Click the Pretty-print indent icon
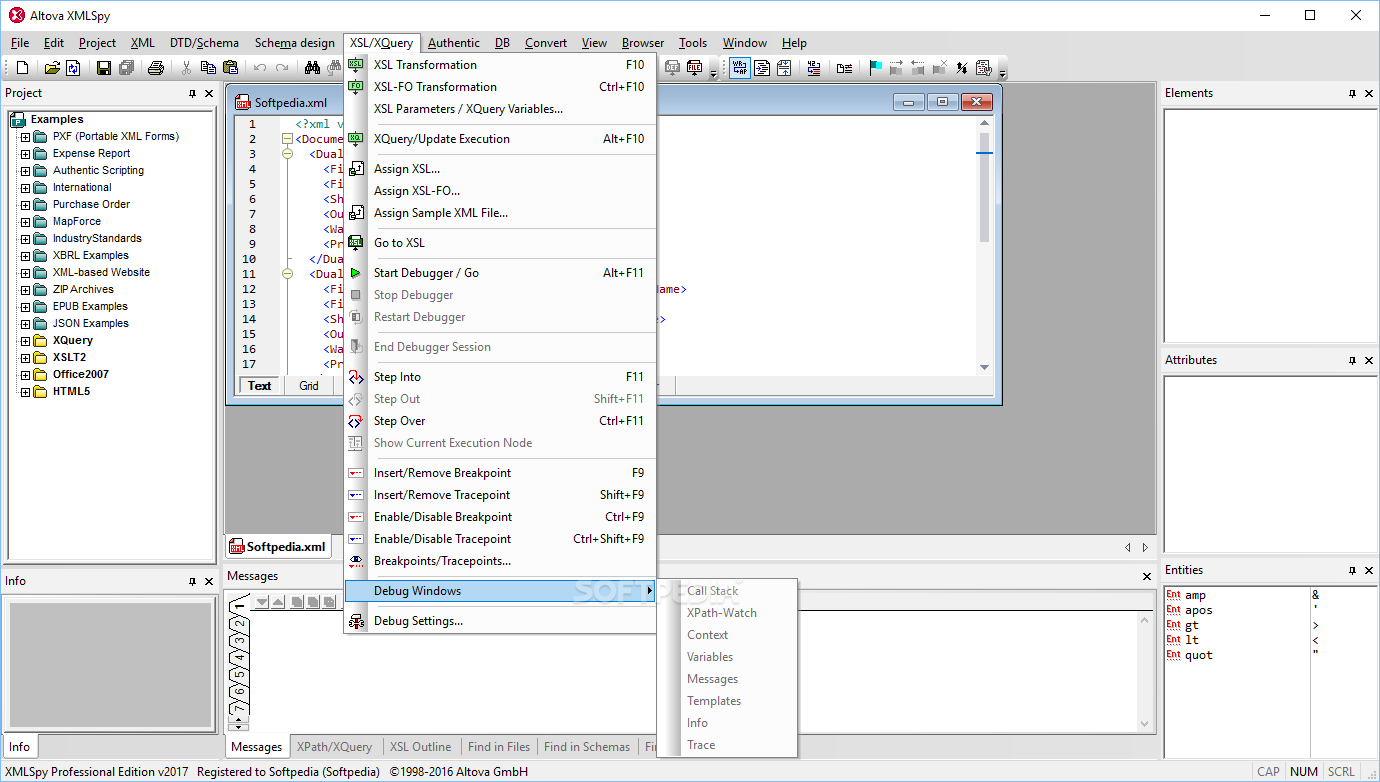This screenshot has width=1380, height=782. click(762, 68)
